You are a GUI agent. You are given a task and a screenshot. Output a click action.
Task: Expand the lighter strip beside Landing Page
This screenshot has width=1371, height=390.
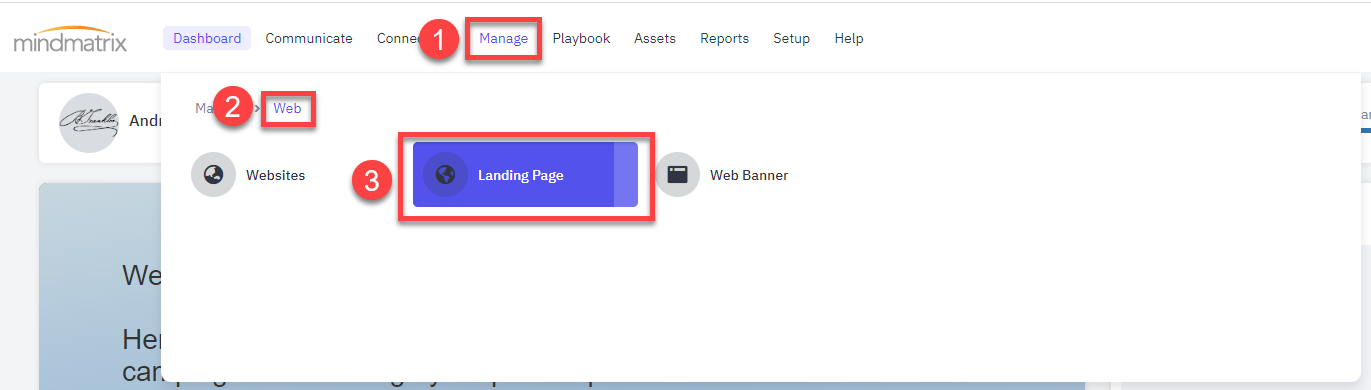(x=625, y=175)
